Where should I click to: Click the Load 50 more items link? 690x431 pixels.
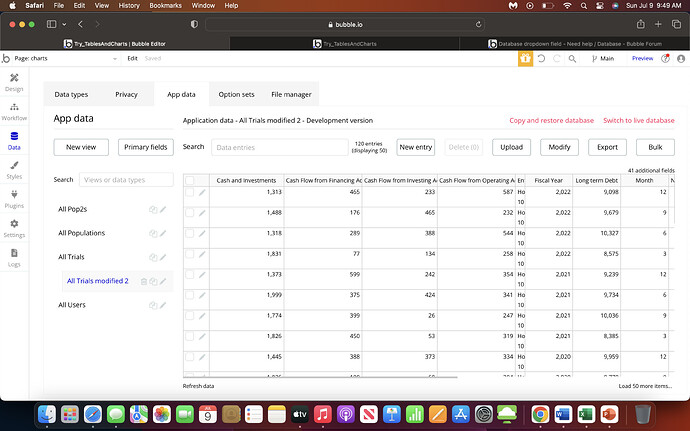coord(645,386)
